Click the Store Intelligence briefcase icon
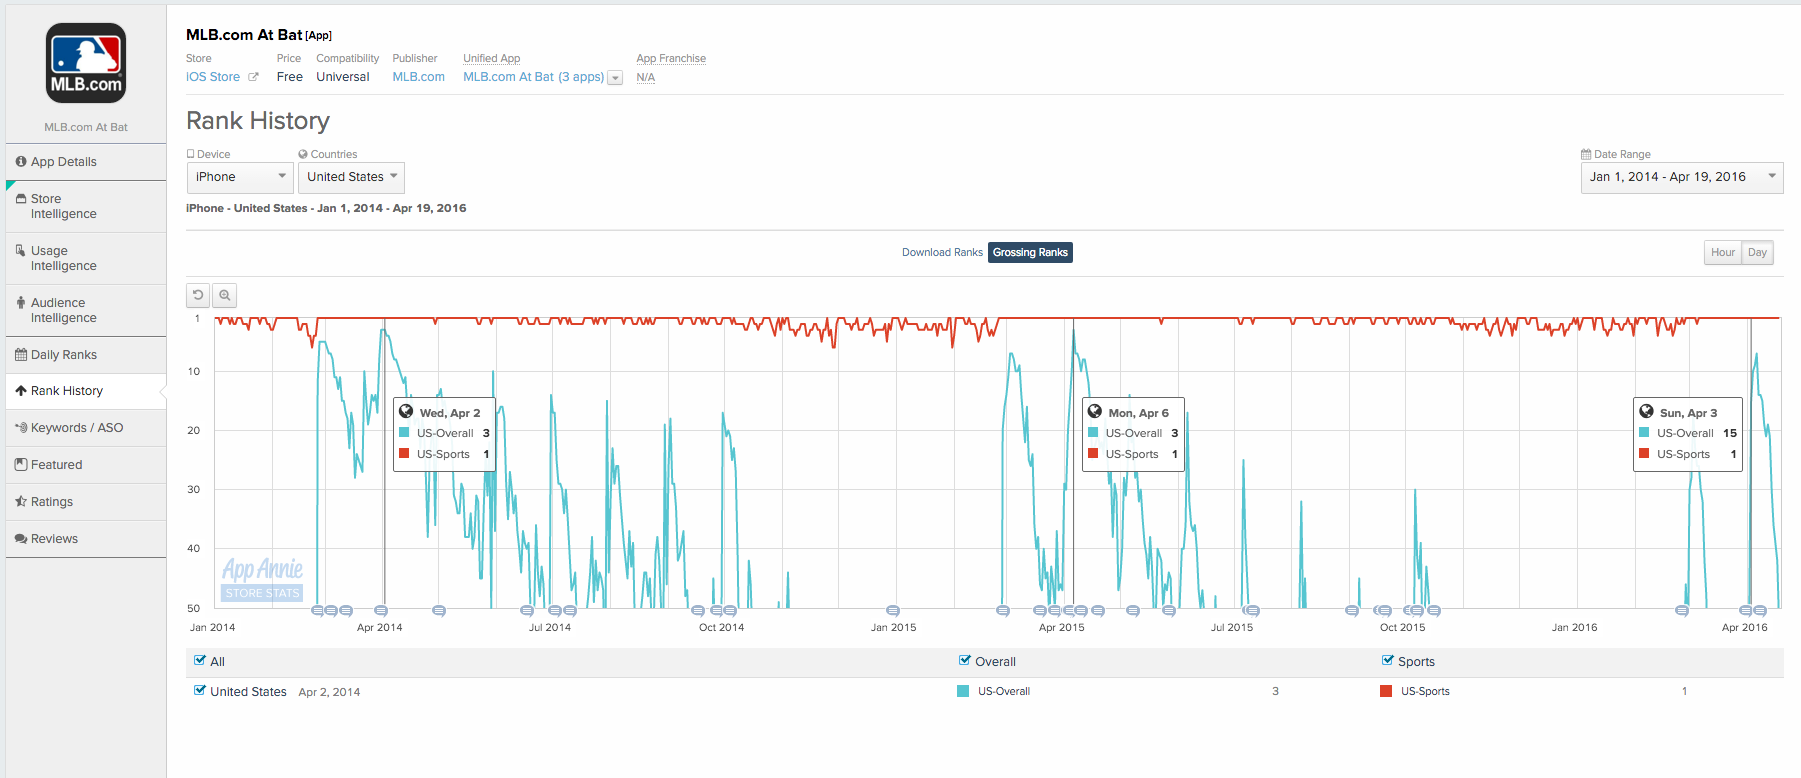 tap(21, 198)
